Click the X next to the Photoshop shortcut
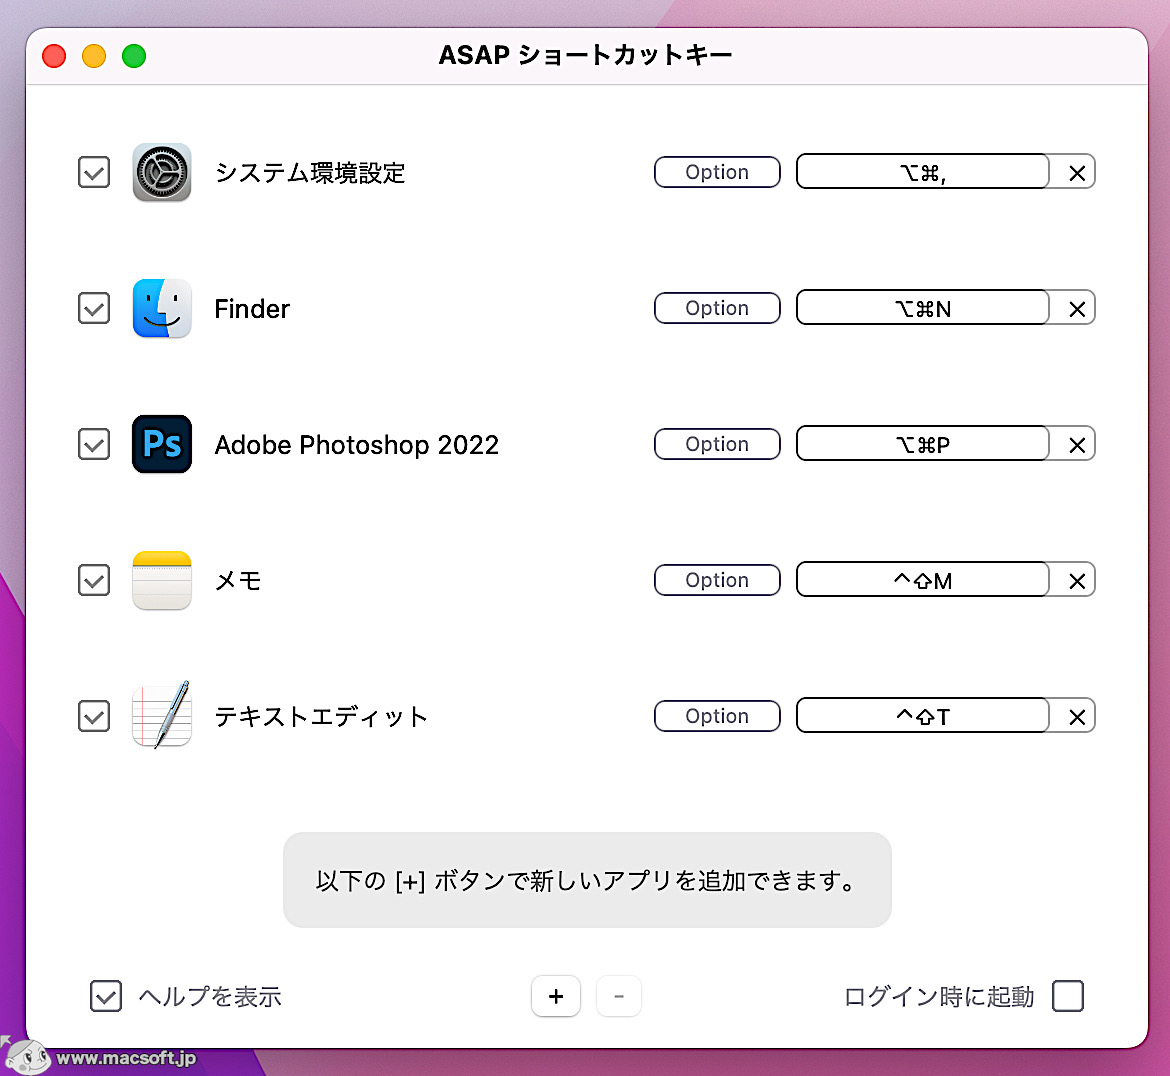1170x1076 pixels. click(1077, 444)
